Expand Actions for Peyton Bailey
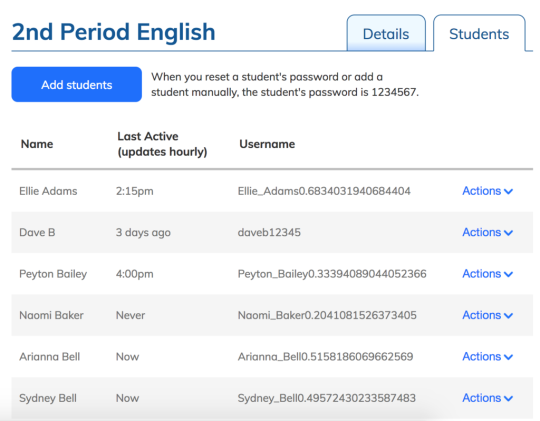The image size is (540, 421). click(x=487, y=274)
